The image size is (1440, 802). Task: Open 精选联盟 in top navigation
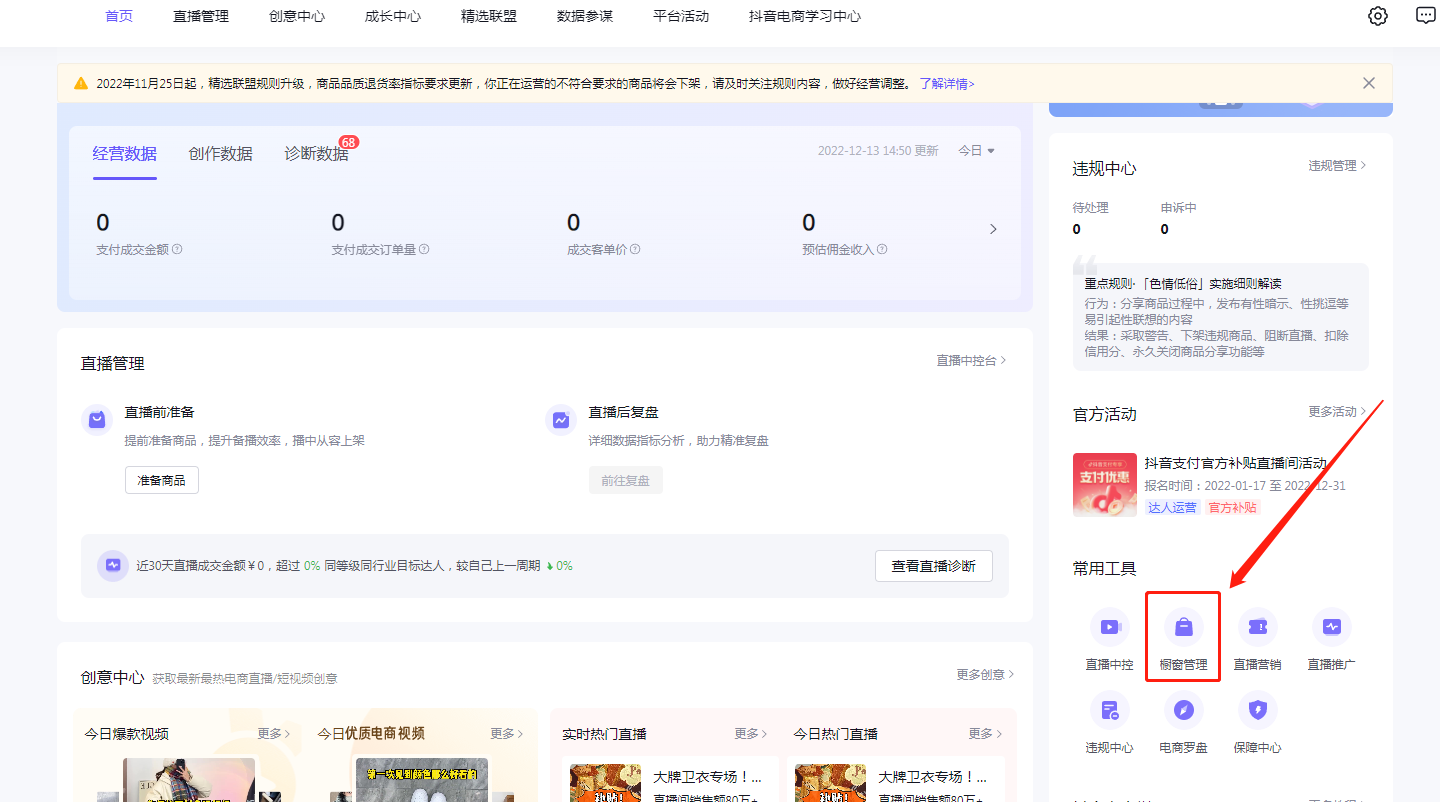point(489,16)
